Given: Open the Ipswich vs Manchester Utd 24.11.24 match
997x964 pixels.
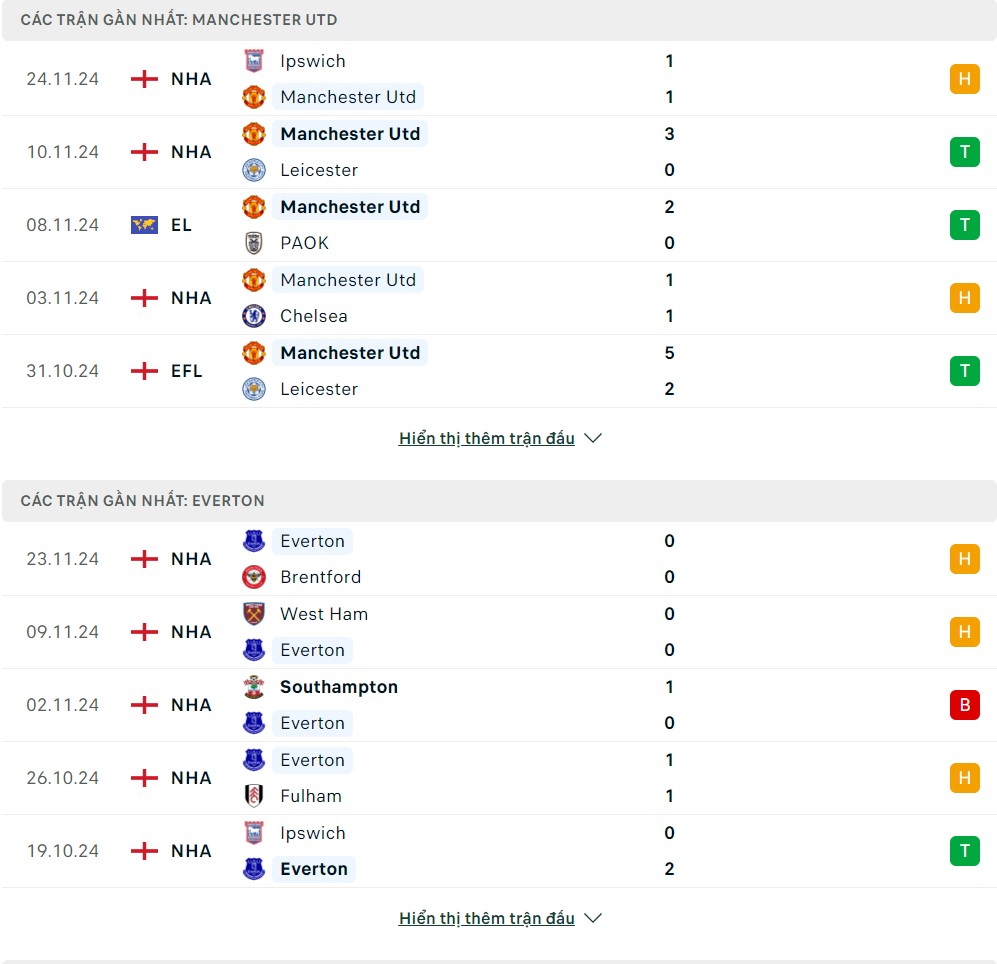Looking at the screenshot, I should [x=500, y=79].
